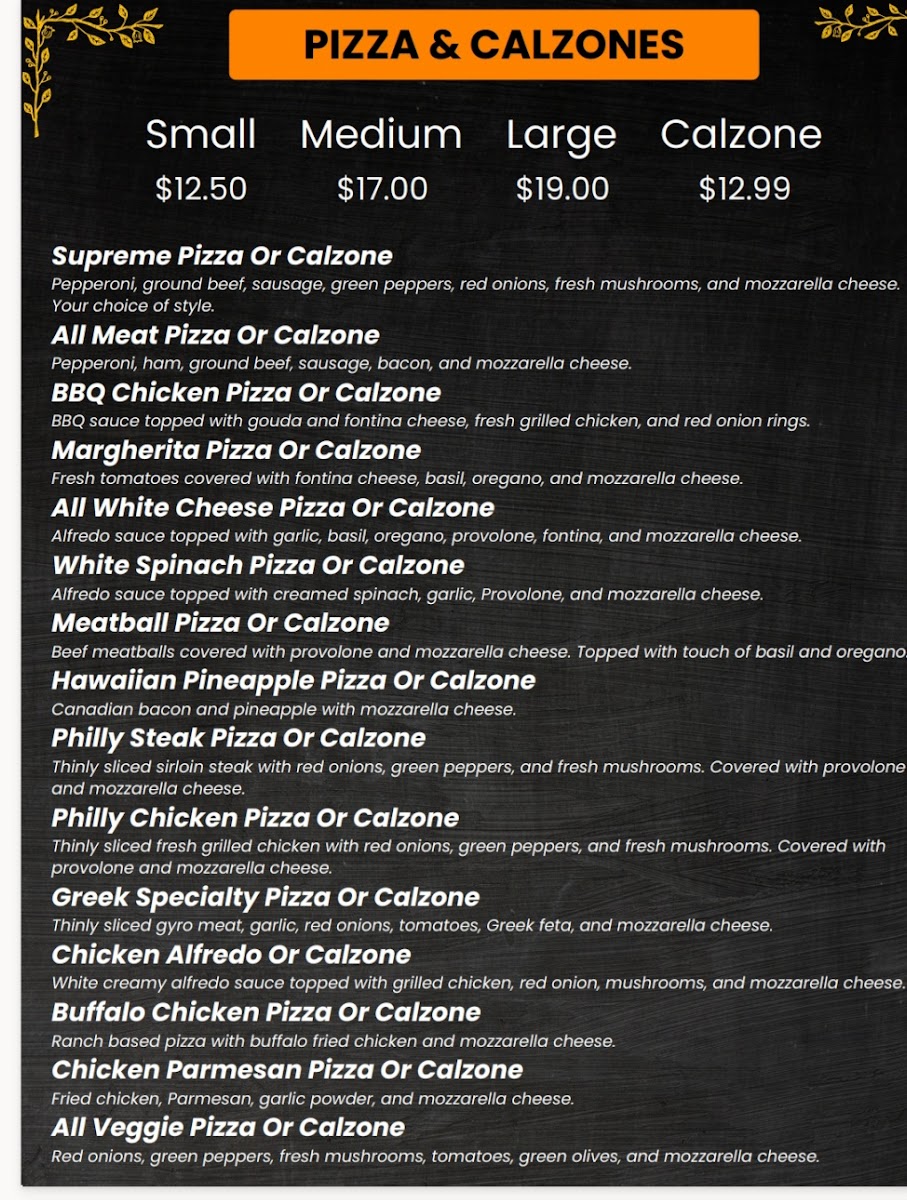
Task: Select the Calzone column heading
Action: pyautogui.click(x=741, y=135)
